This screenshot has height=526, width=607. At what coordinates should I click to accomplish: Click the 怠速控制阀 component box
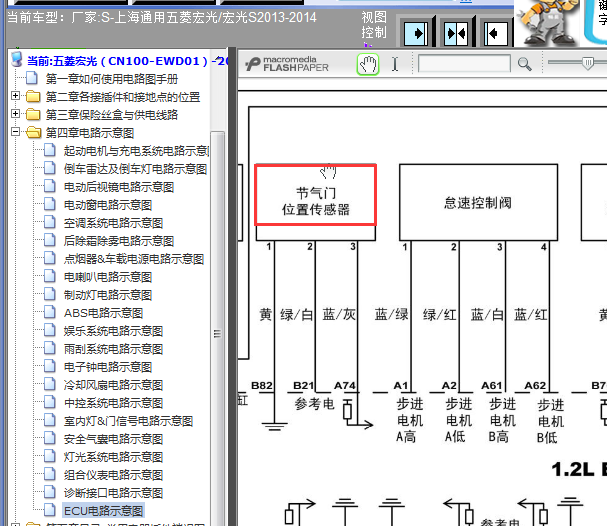coord(478,202)
